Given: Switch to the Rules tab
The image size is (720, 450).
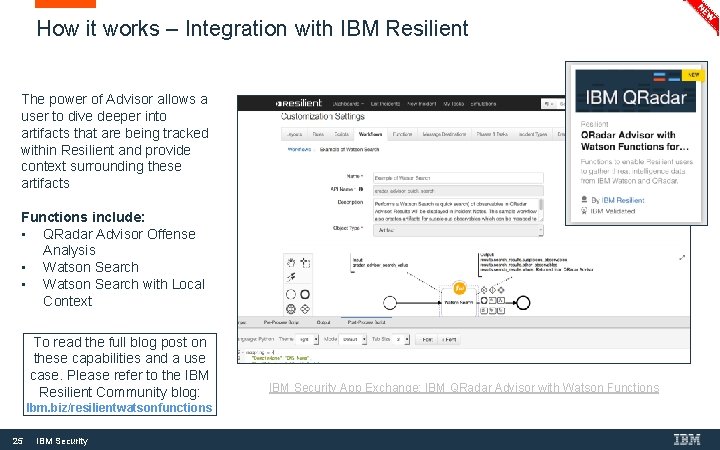Looking at the screenshot, I should (318, 134).
